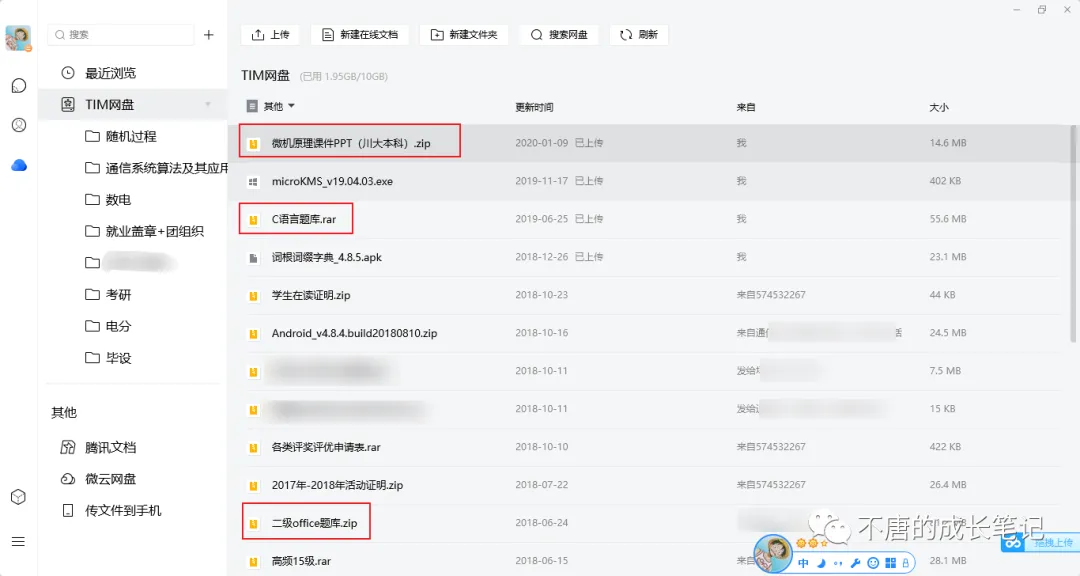Click the moon icon in IME toolbar

pos(821,563)
